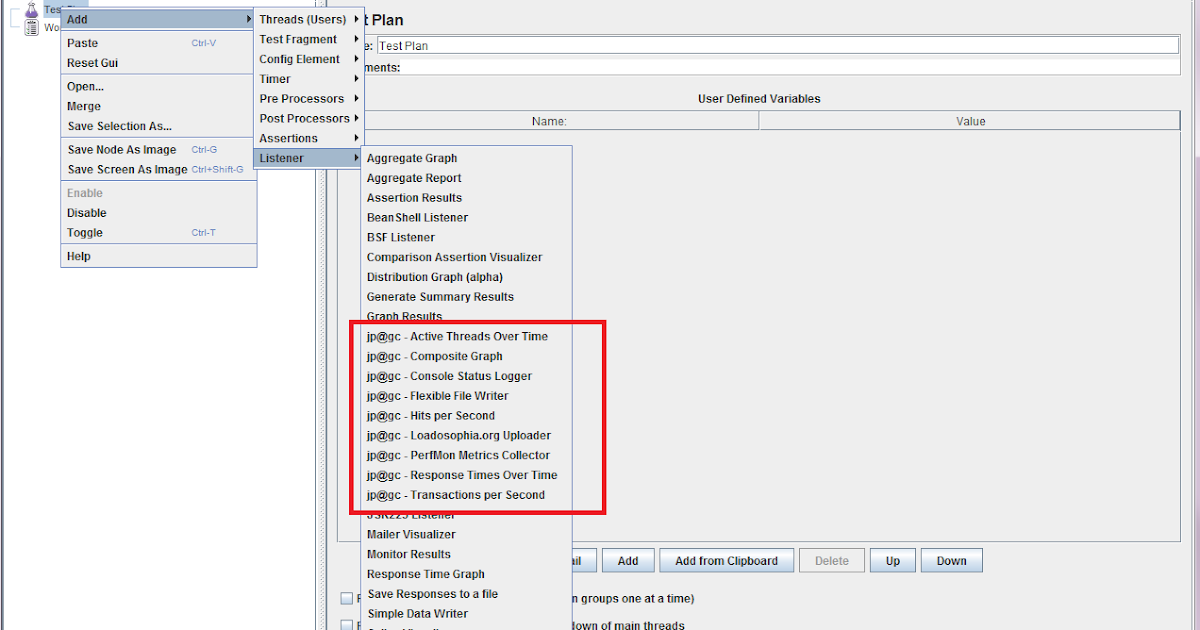Click the Test Plan flask icon in tree

tap(32, 9)
